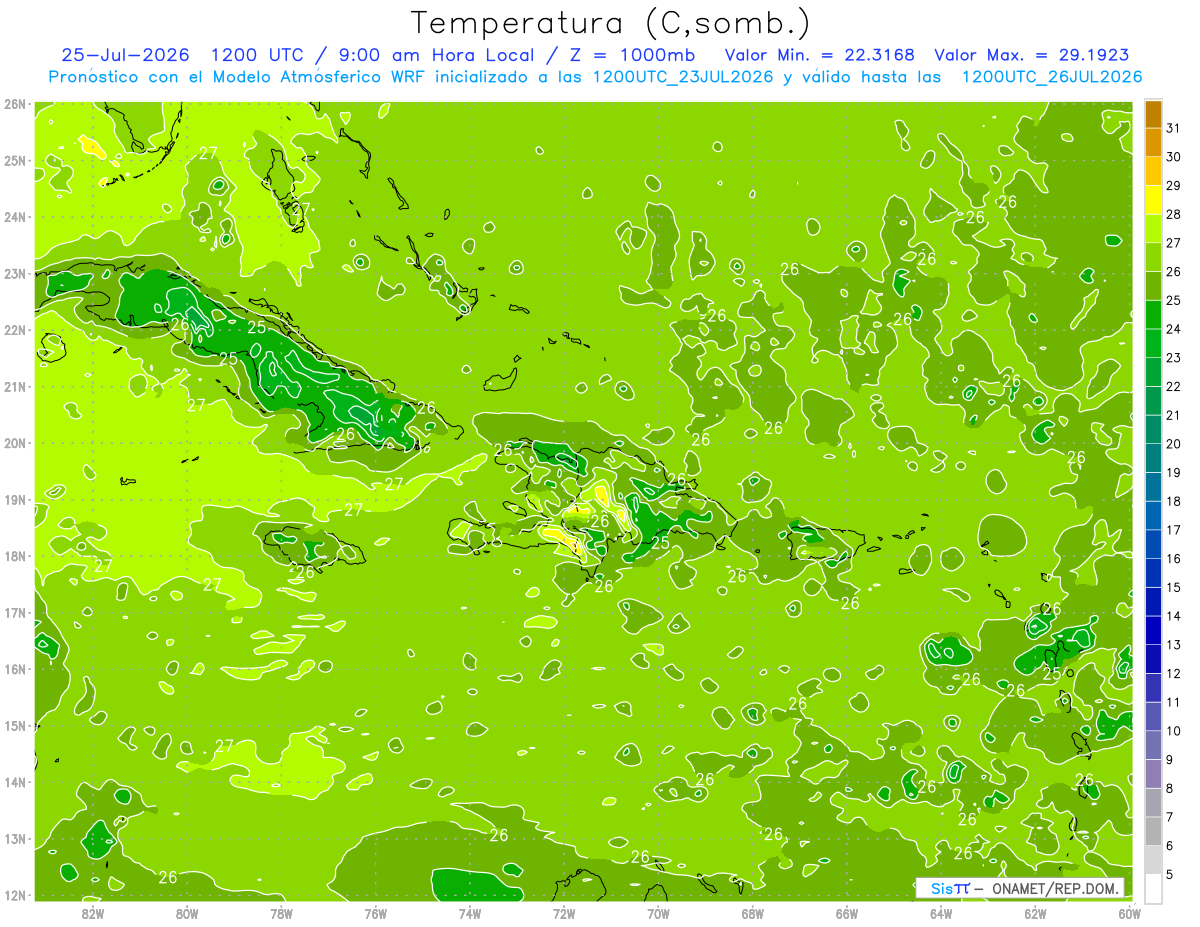Viewport: 1200px width, 927px height.
Task: Click the title 'Temperatura (C,somb.)'
Action: tap(611, 22)
